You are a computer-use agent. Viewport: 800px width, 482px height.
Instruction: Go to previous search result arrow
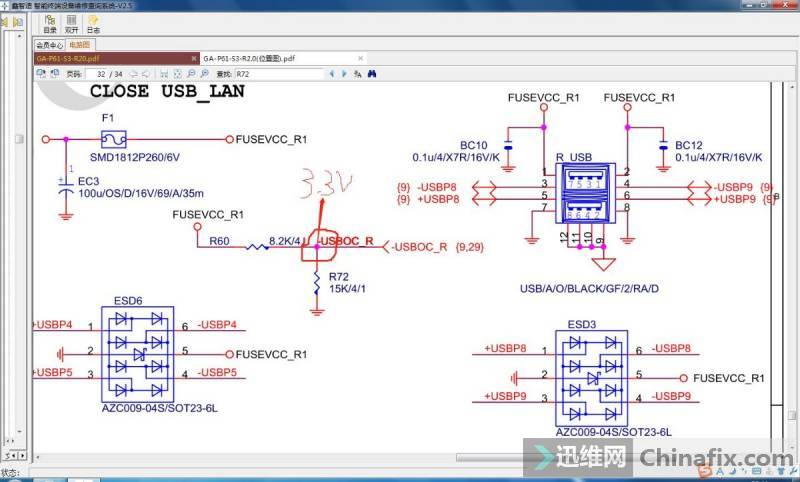click(332, 74)
